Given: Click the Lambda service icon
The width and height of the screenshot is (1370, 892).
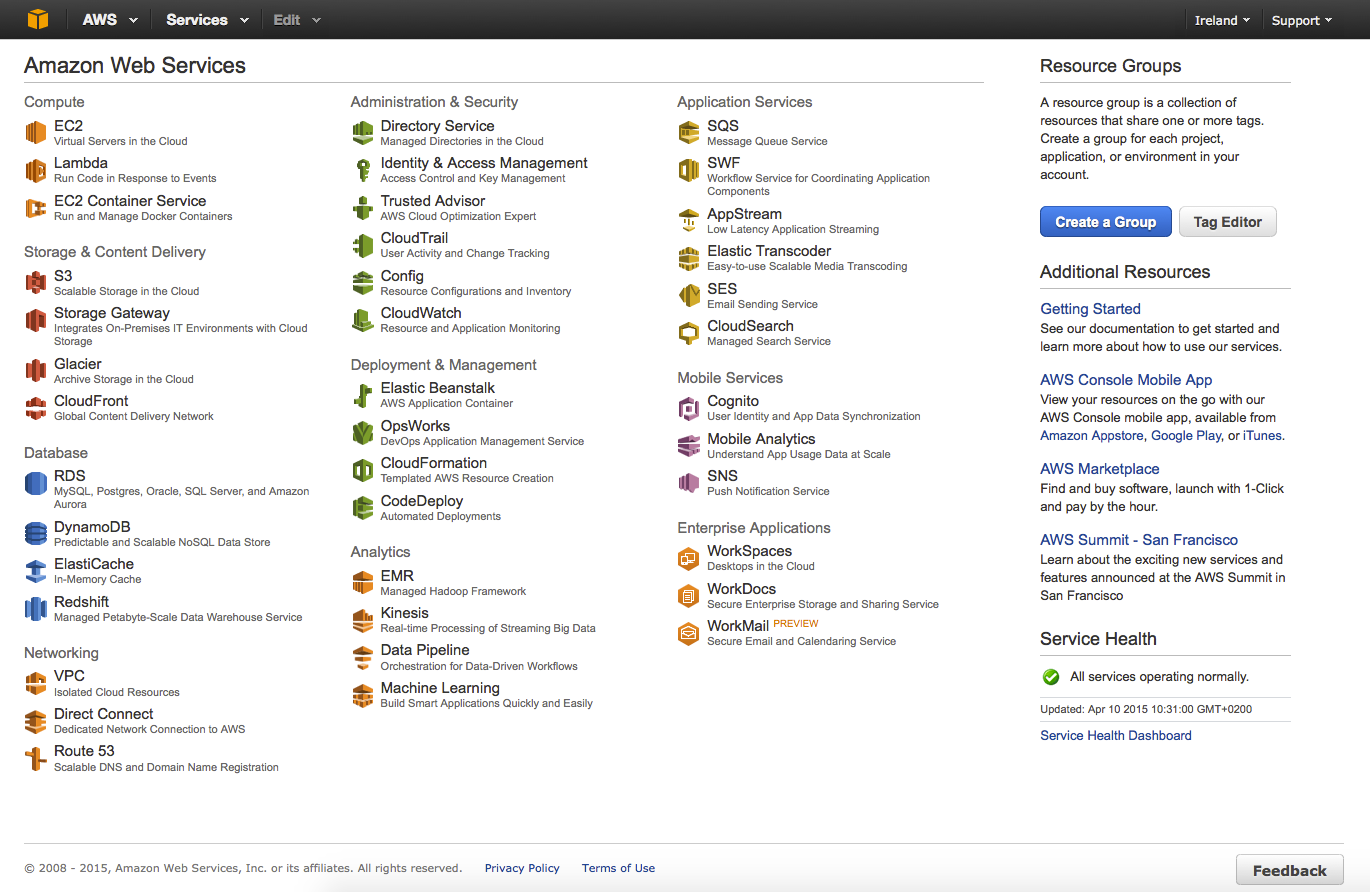Looking at the screenshot, I should pyautogui.click(x=36, y=170).
